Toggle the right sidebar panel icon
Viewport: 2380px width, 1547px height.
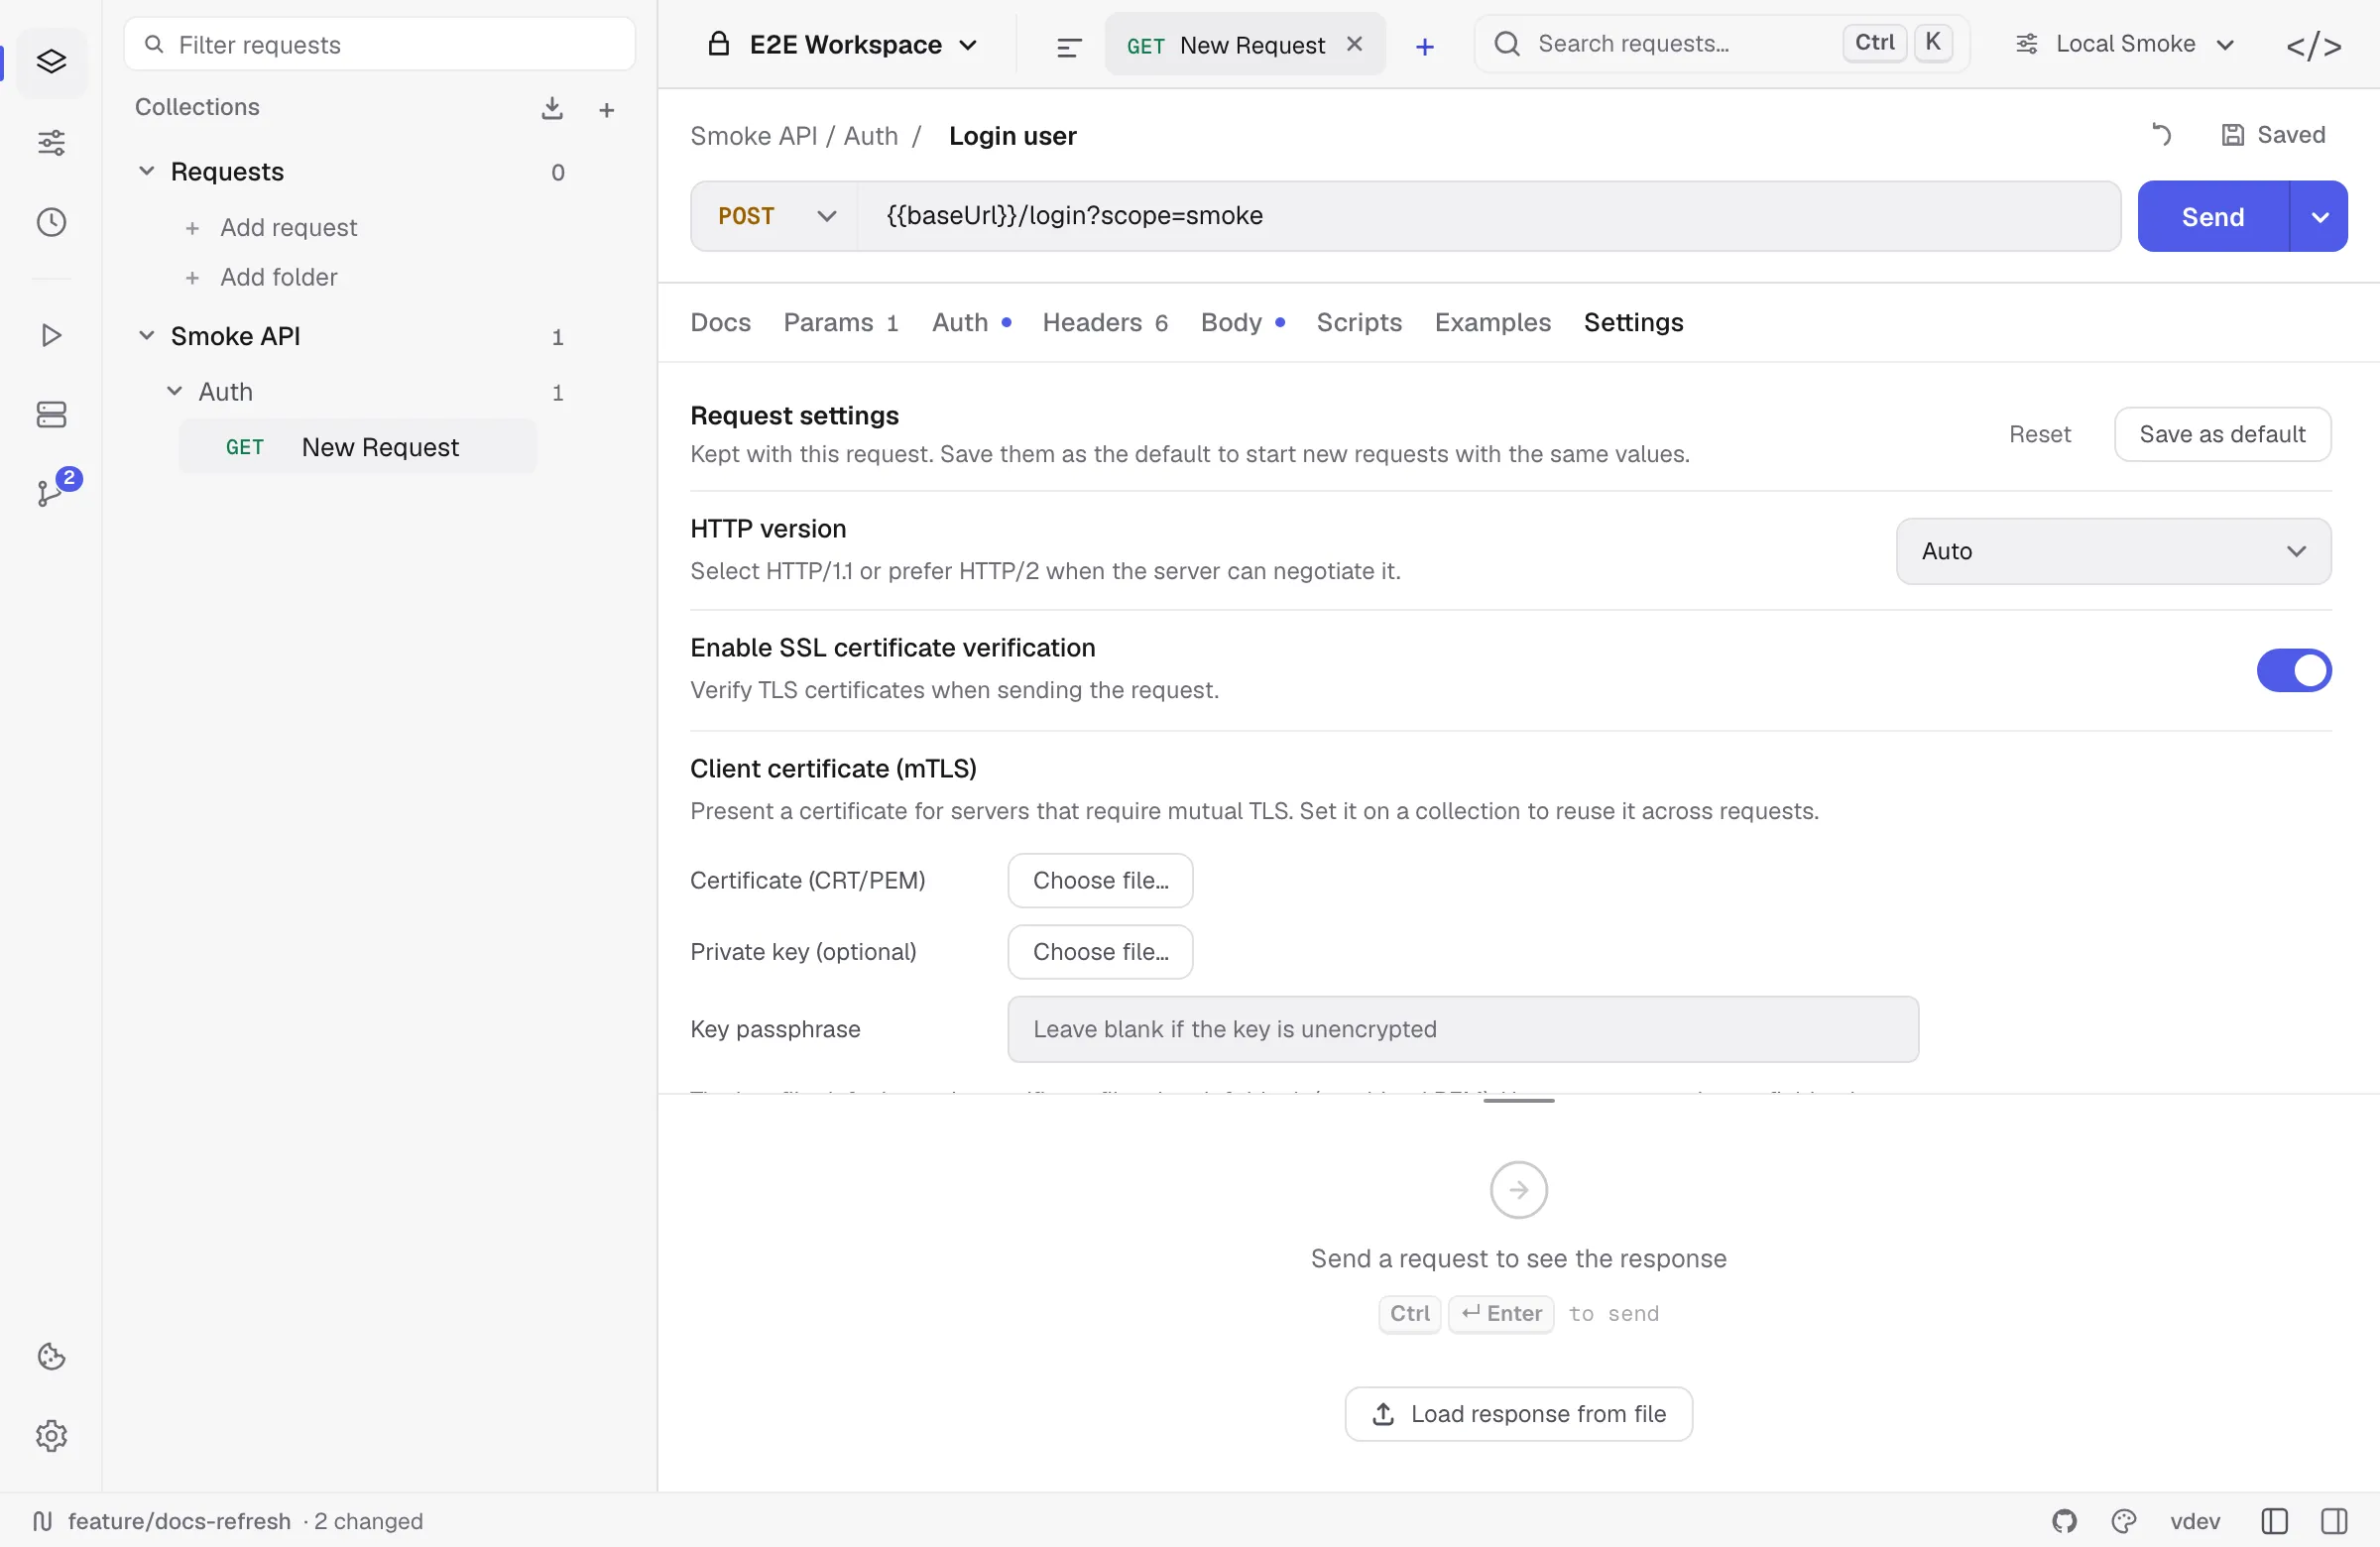click(2334, 1521)
